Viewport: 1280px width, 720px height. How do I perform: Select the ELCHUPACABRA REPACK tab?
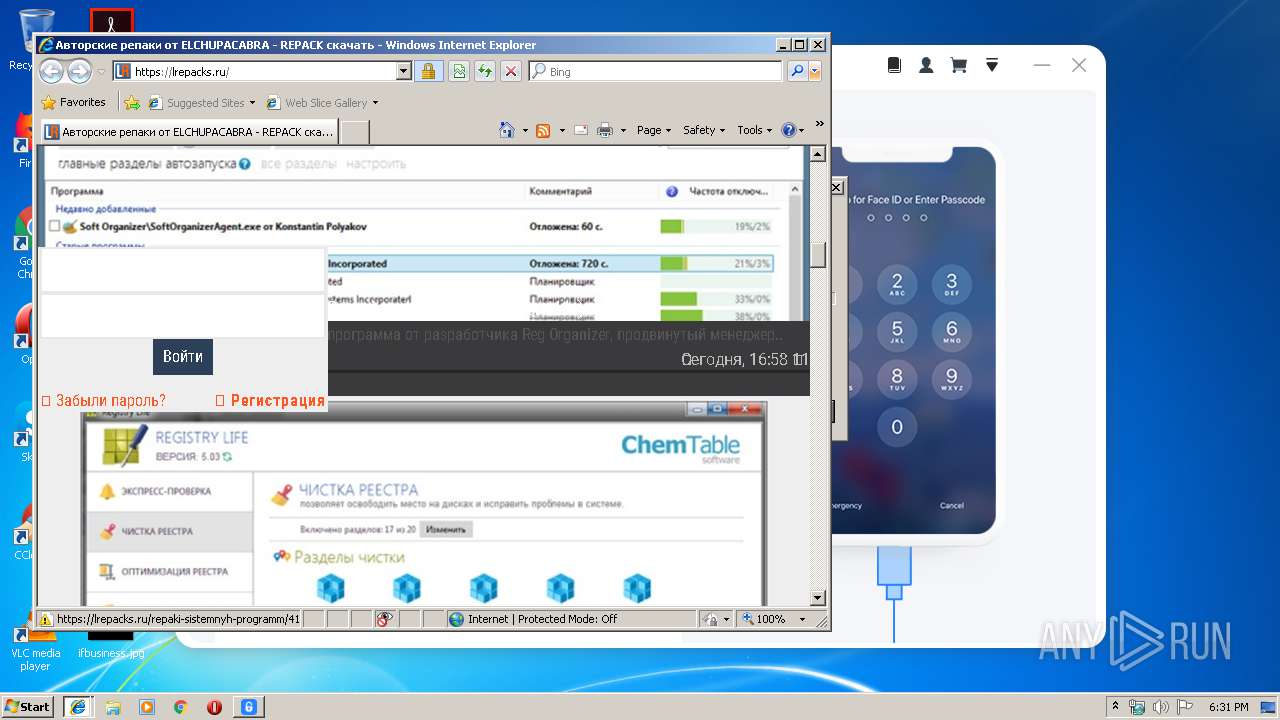pyautogui.click(x=189, y=131)
